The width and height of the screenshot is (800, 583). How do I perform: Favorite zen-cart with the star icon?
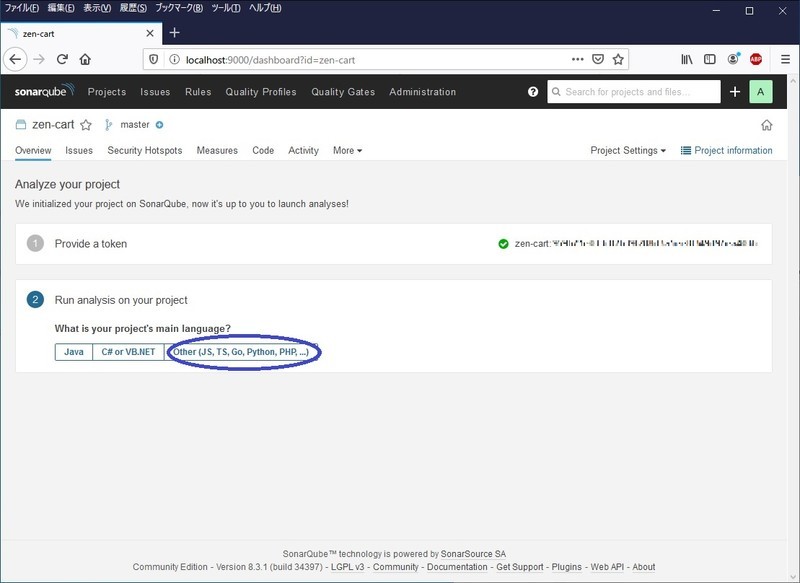pyautogui.click(x=86, y=125)
